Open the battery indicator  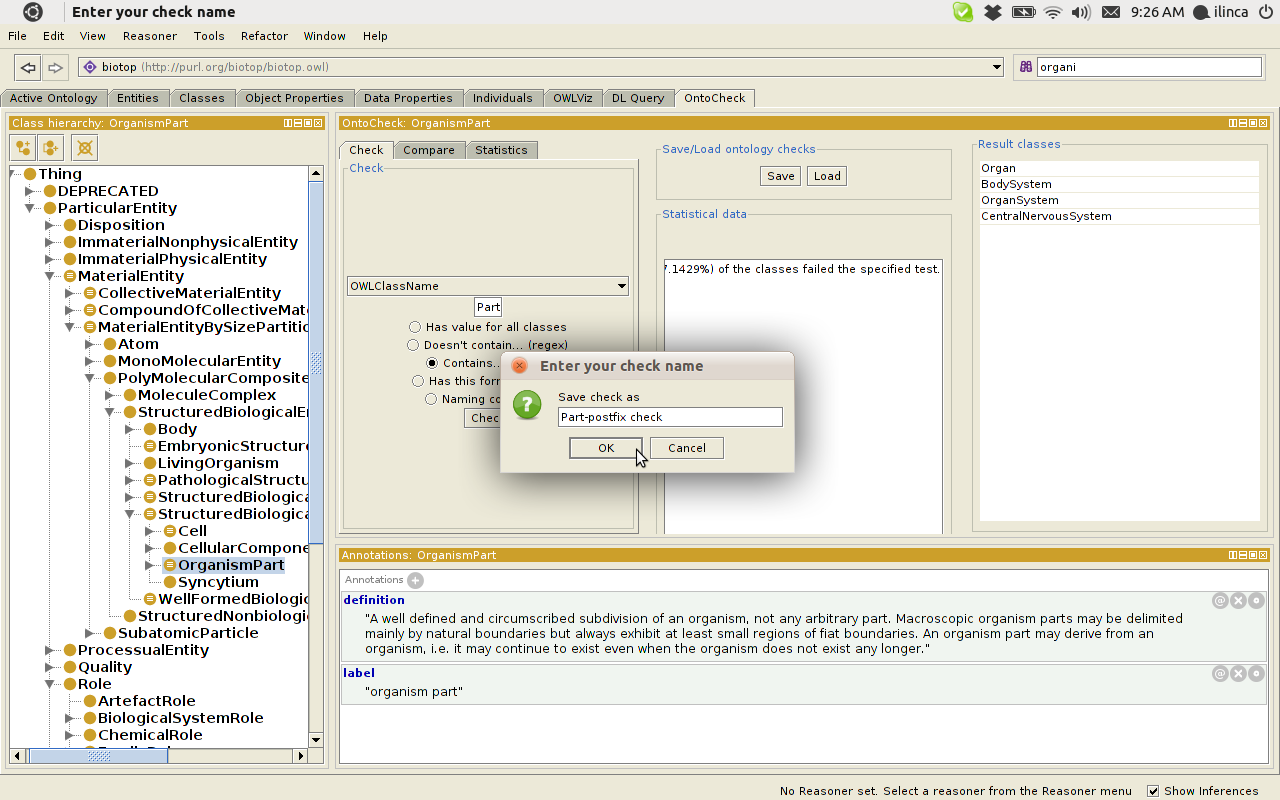[x=1023, y=12]
